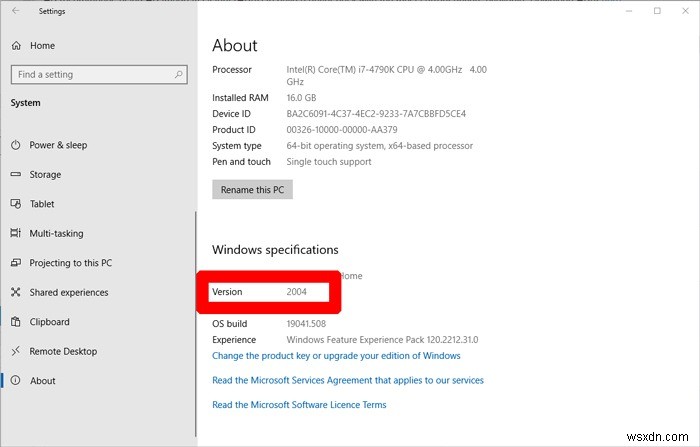Click the Clipboard label
700x447 pixels.
50,322
